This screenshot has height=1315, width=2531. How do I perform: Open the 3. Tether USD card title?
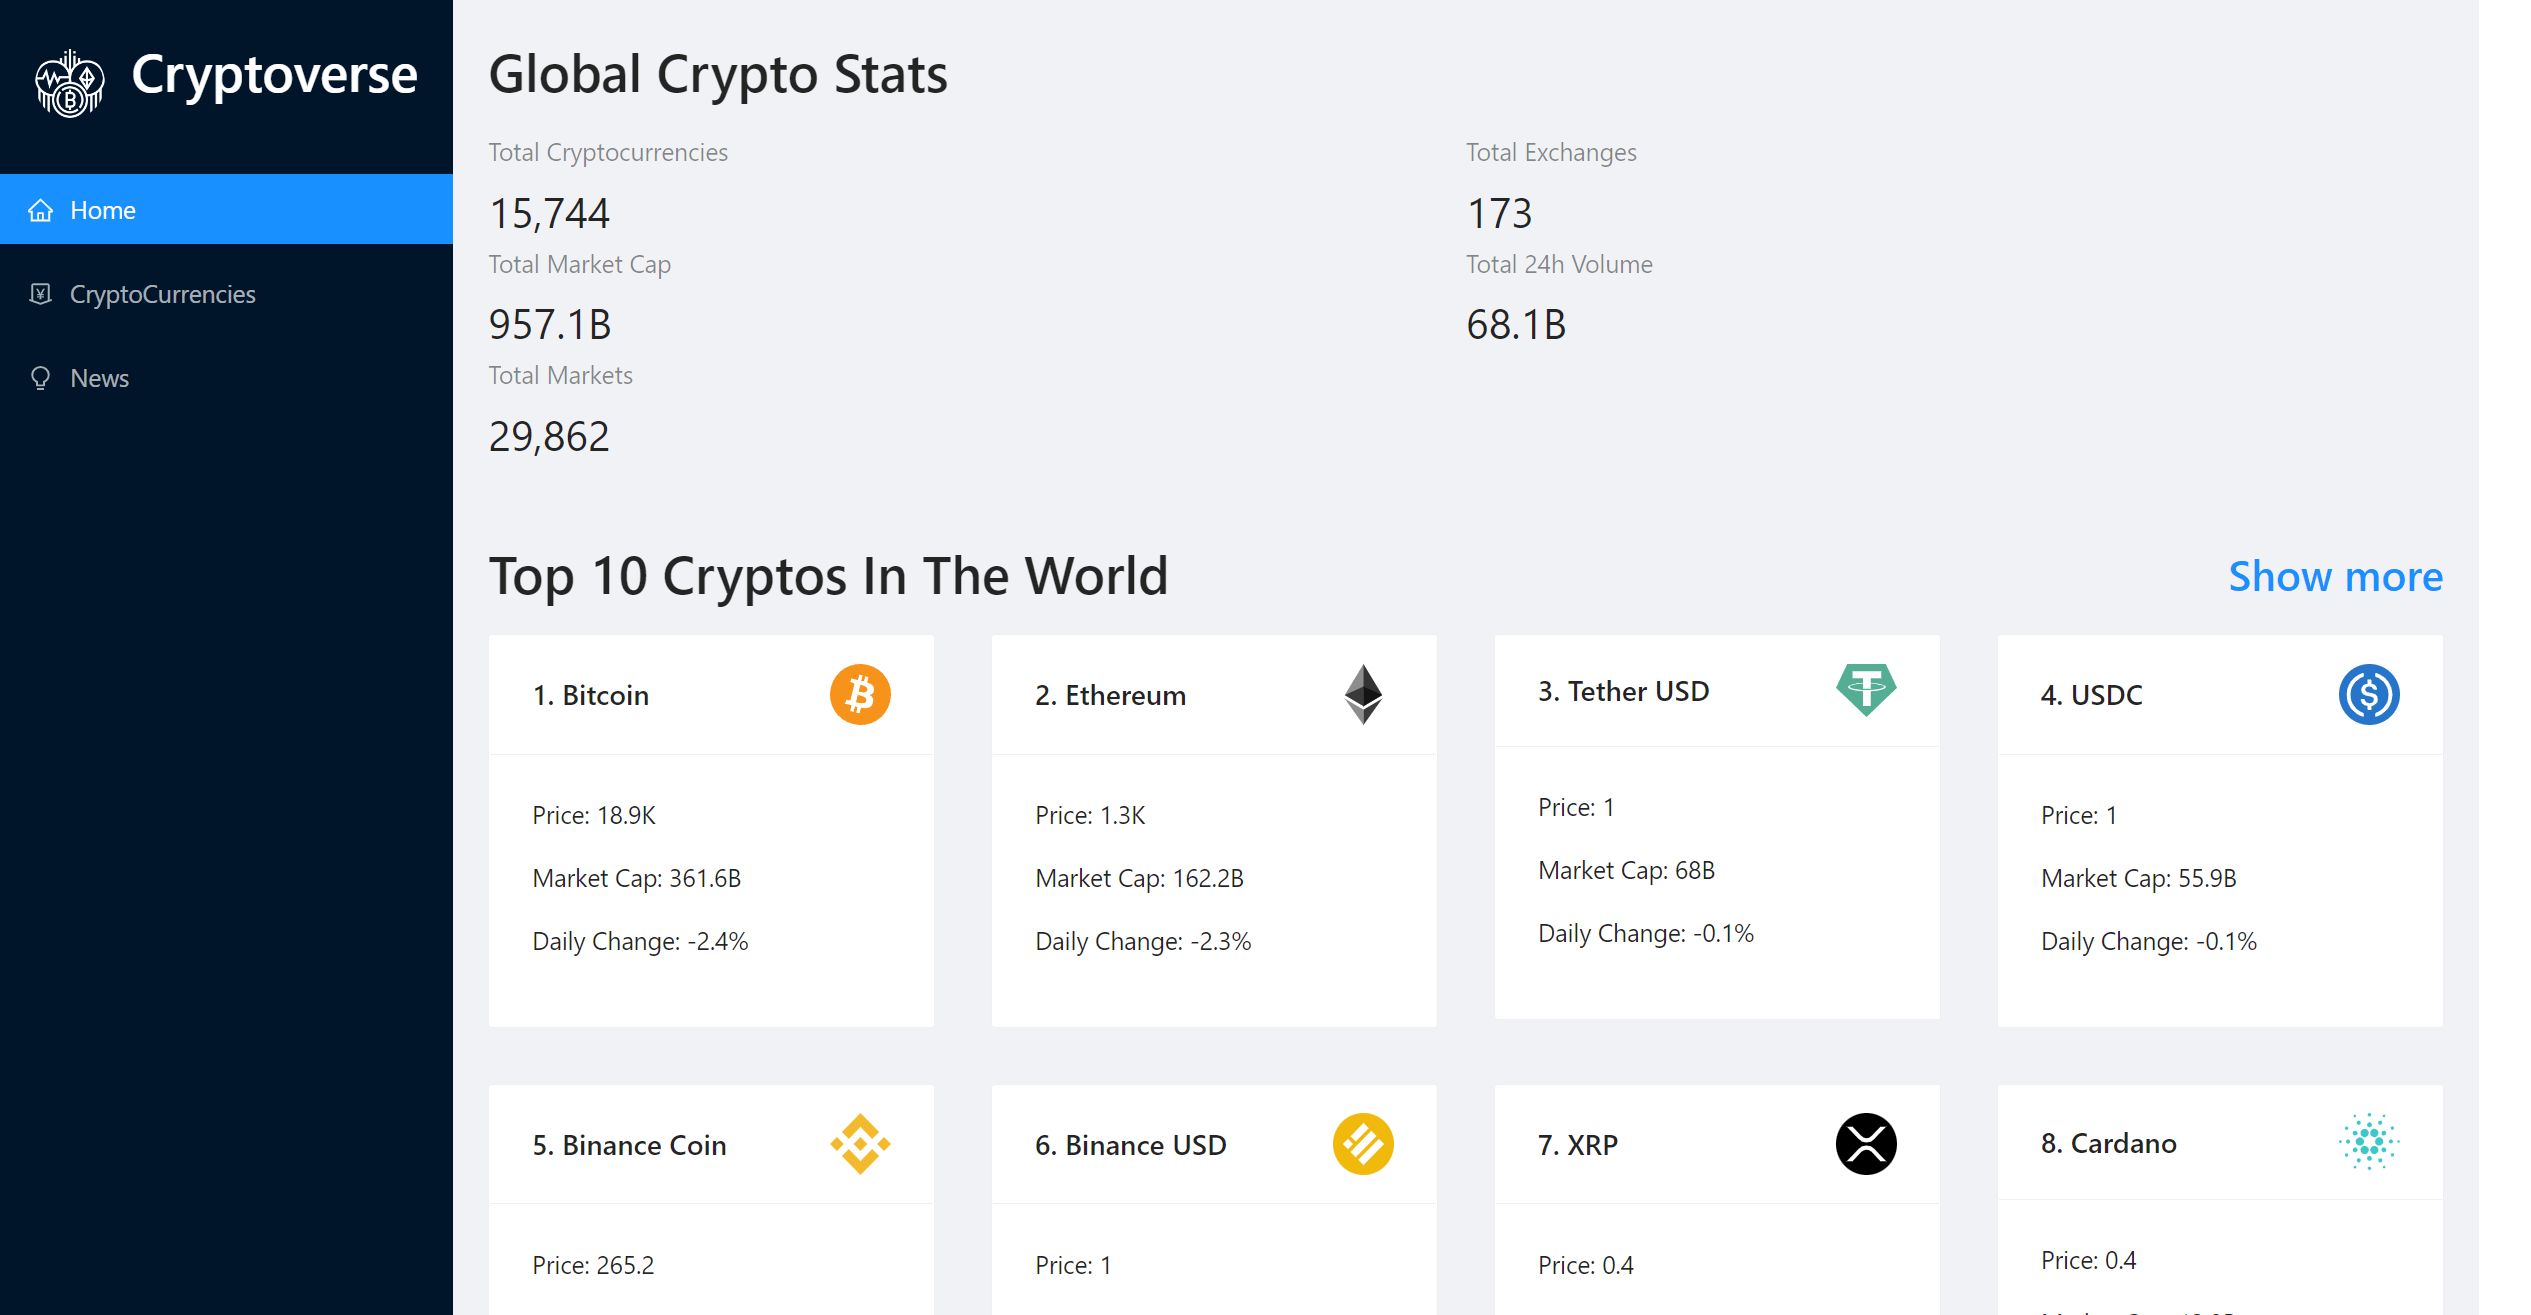click(x=1624, y=691)
